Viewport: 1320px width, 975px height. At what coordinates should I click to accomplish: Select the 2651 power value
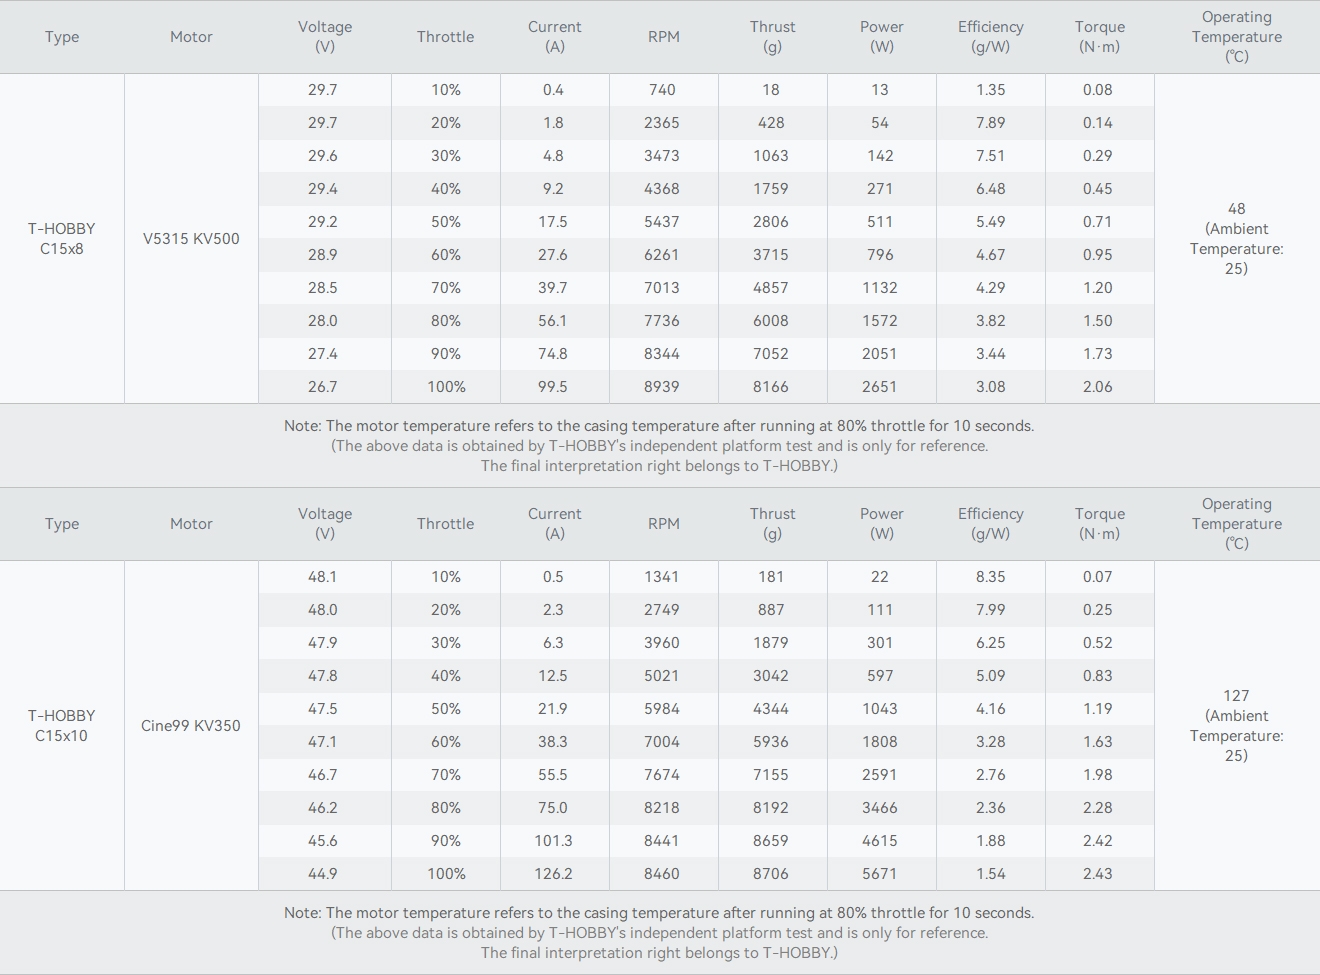point(880,387)
